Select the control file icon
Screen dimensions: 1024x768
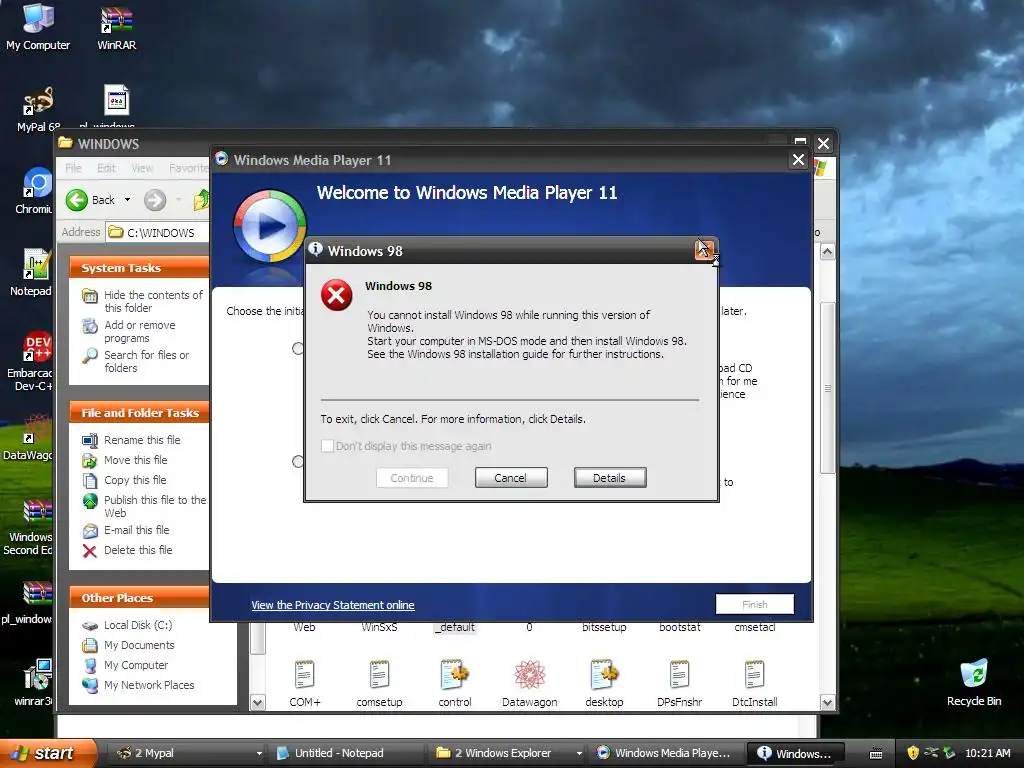click(x=455, y=683)
